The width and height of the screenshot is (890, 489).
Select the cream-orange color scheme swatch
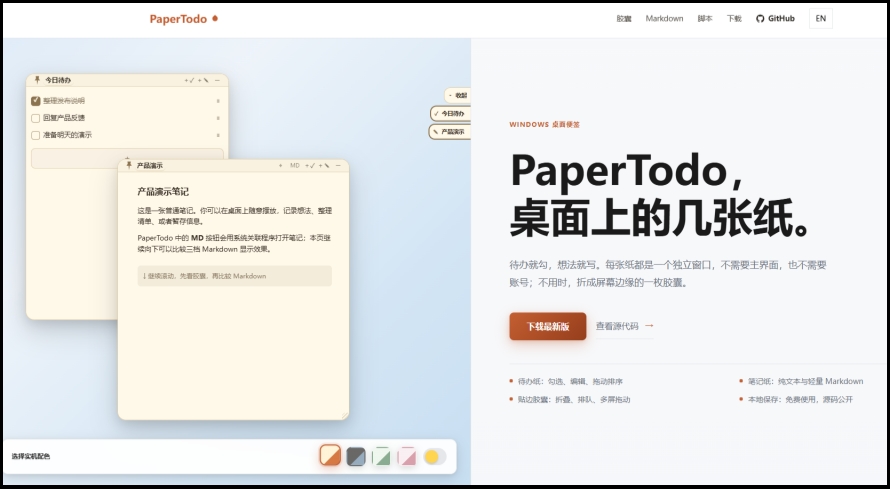coord(330,456)
